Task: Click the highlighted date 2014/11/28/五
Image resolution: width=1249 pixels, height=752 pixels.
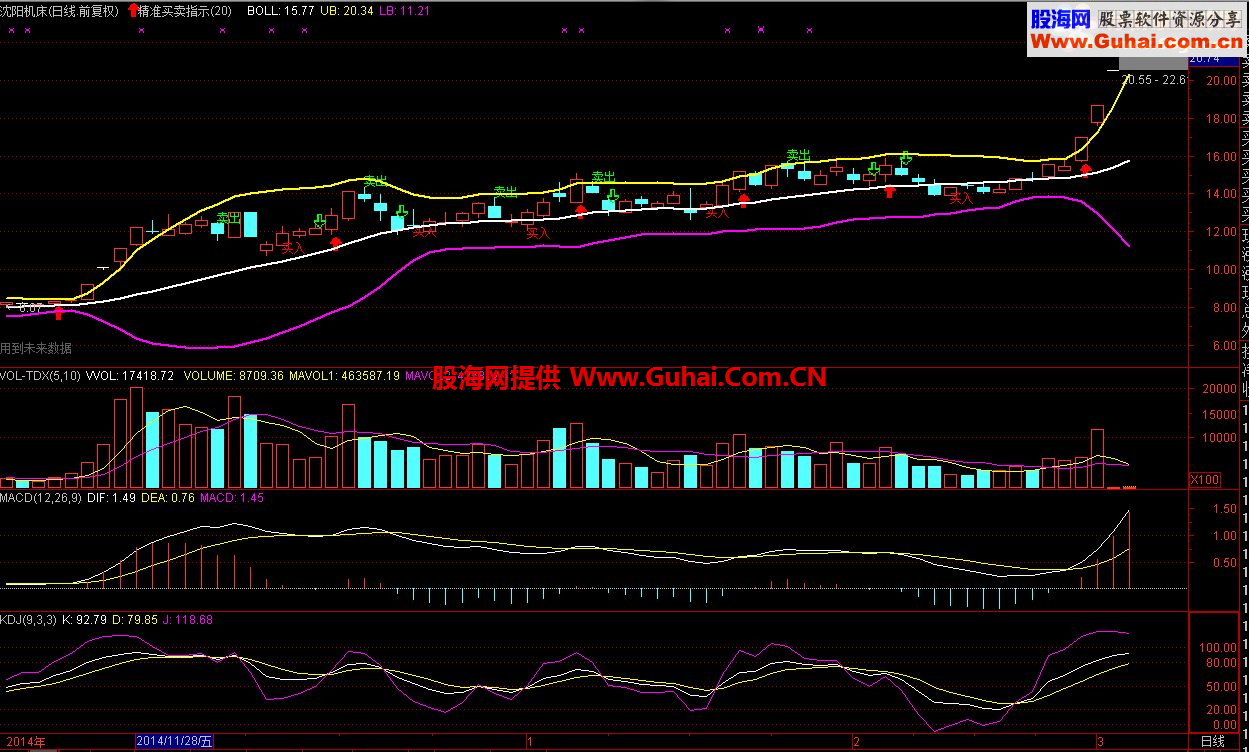Action: [175, 741]
